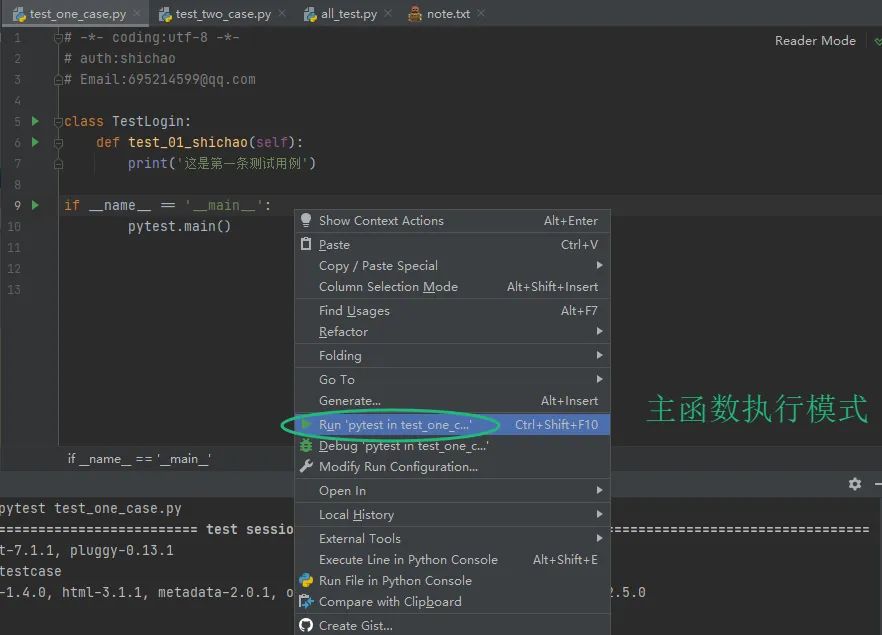Viewport: 882px width, 635px height.
Task: Open Modify Run Configuration...
Action: 452,466
